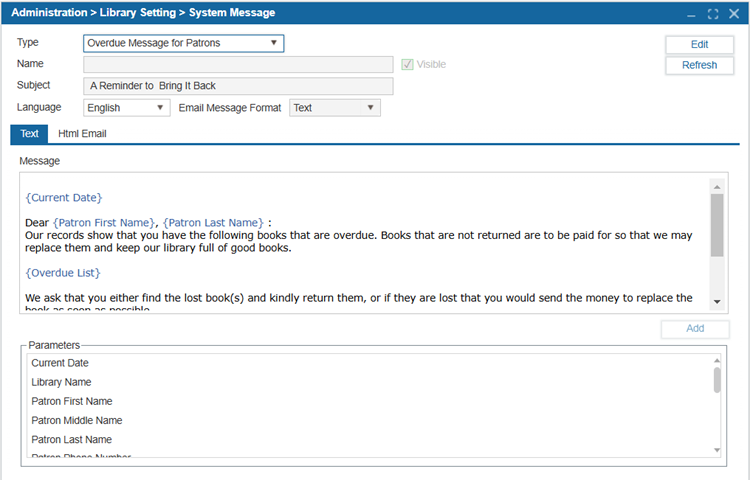Pick Patron Middle Name from list
This screenshot has width=750, height=480.
click(75, 420)
